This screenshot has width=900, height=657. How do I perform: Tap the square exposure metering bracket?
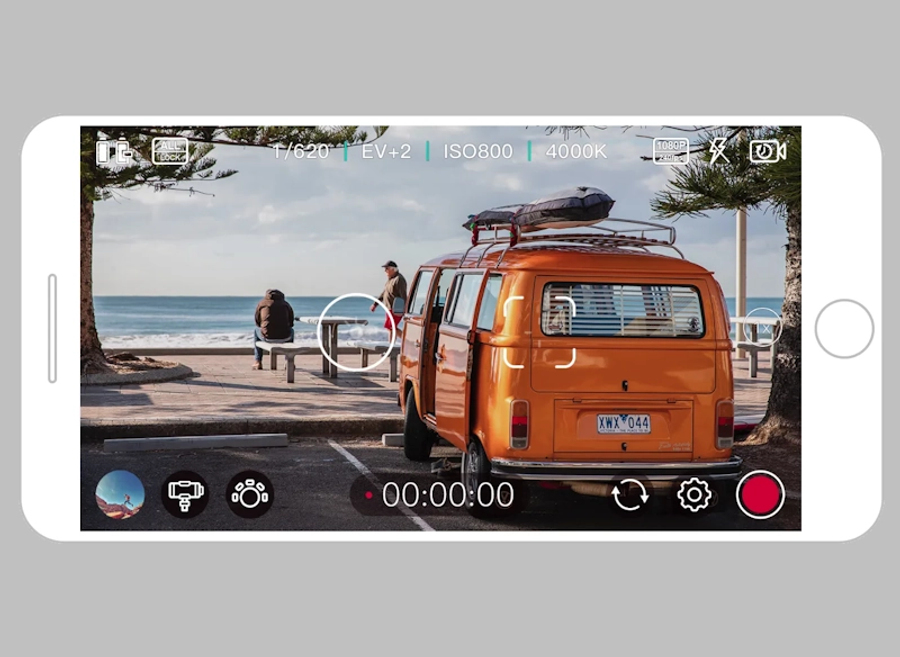click(x=540, y=332)
